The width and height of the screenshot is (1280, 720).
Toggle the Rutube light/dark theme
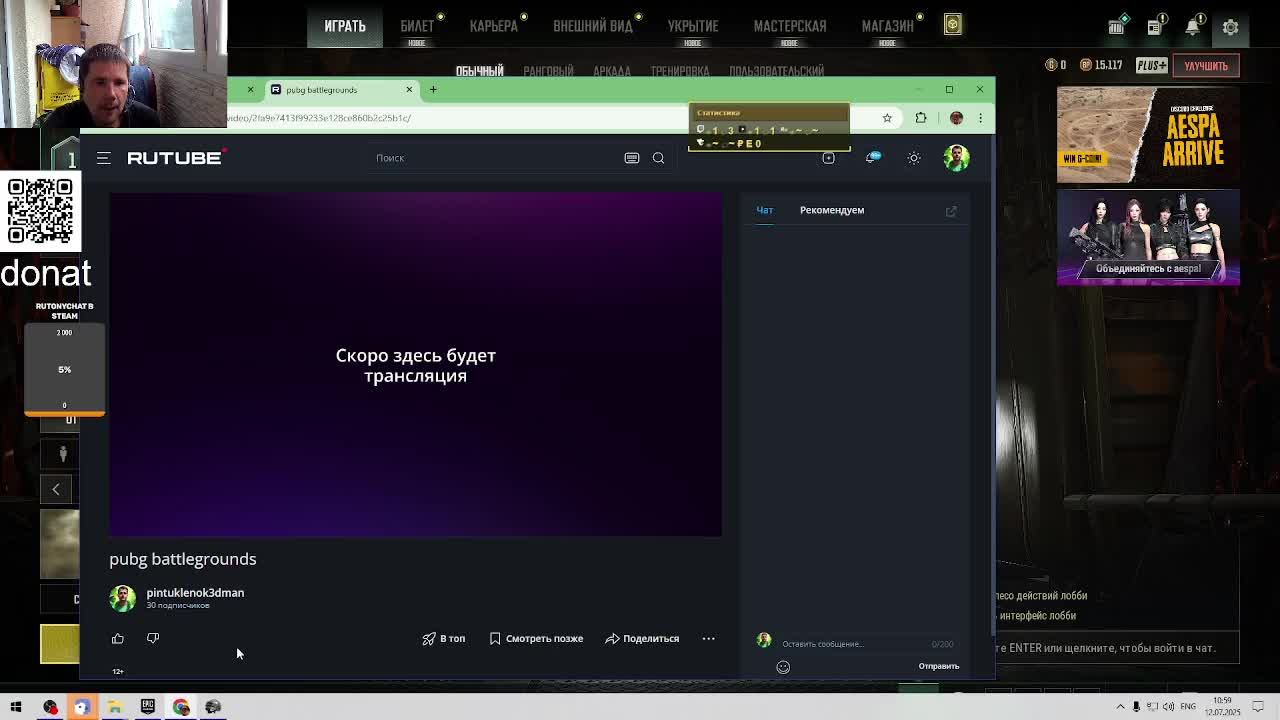(914, 158)
